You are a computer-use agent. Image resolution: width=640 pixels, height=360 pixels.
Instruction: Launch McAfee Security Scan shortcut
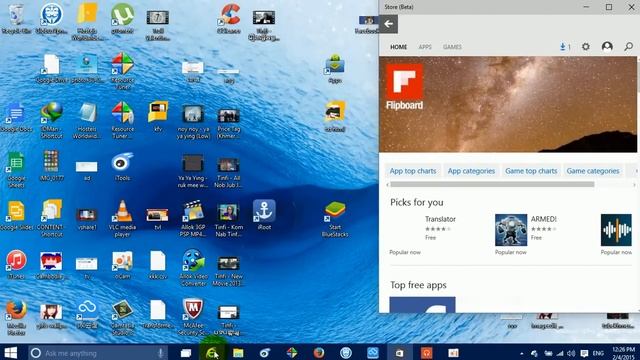[x=193, y=317]
